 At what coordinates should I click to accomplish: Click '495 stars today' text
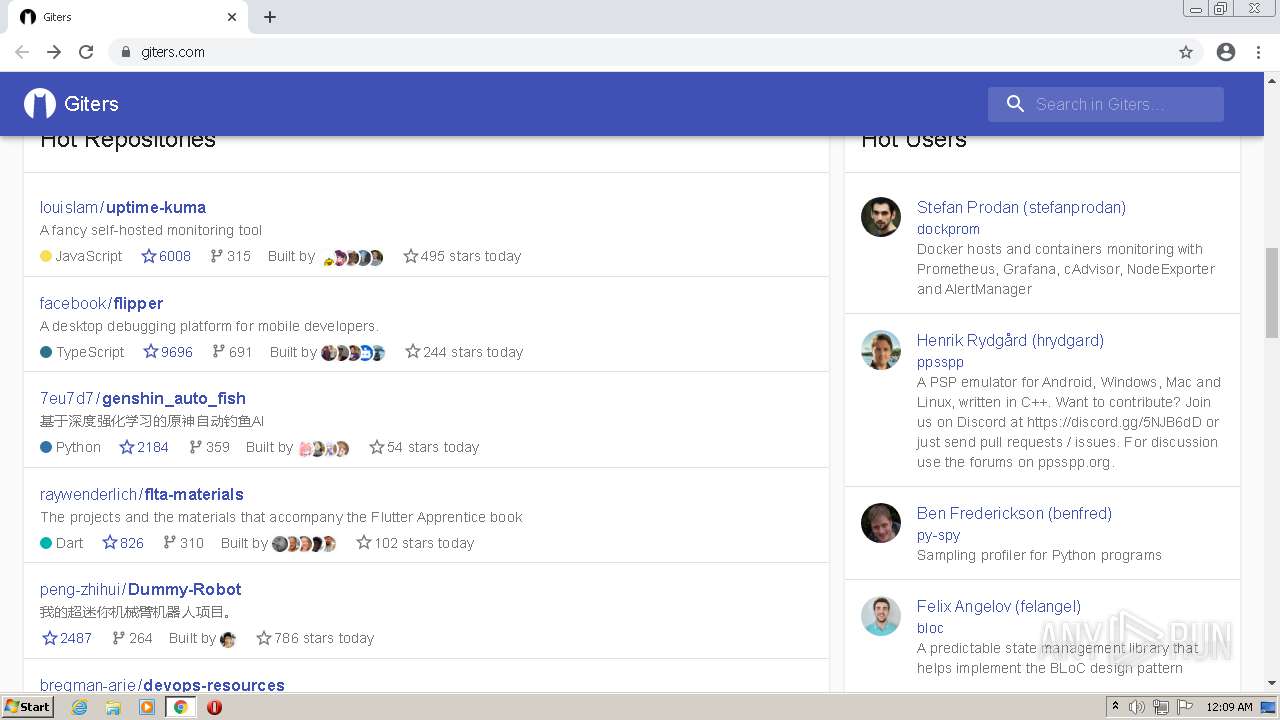pyautogui.click(x=471, y=256)
